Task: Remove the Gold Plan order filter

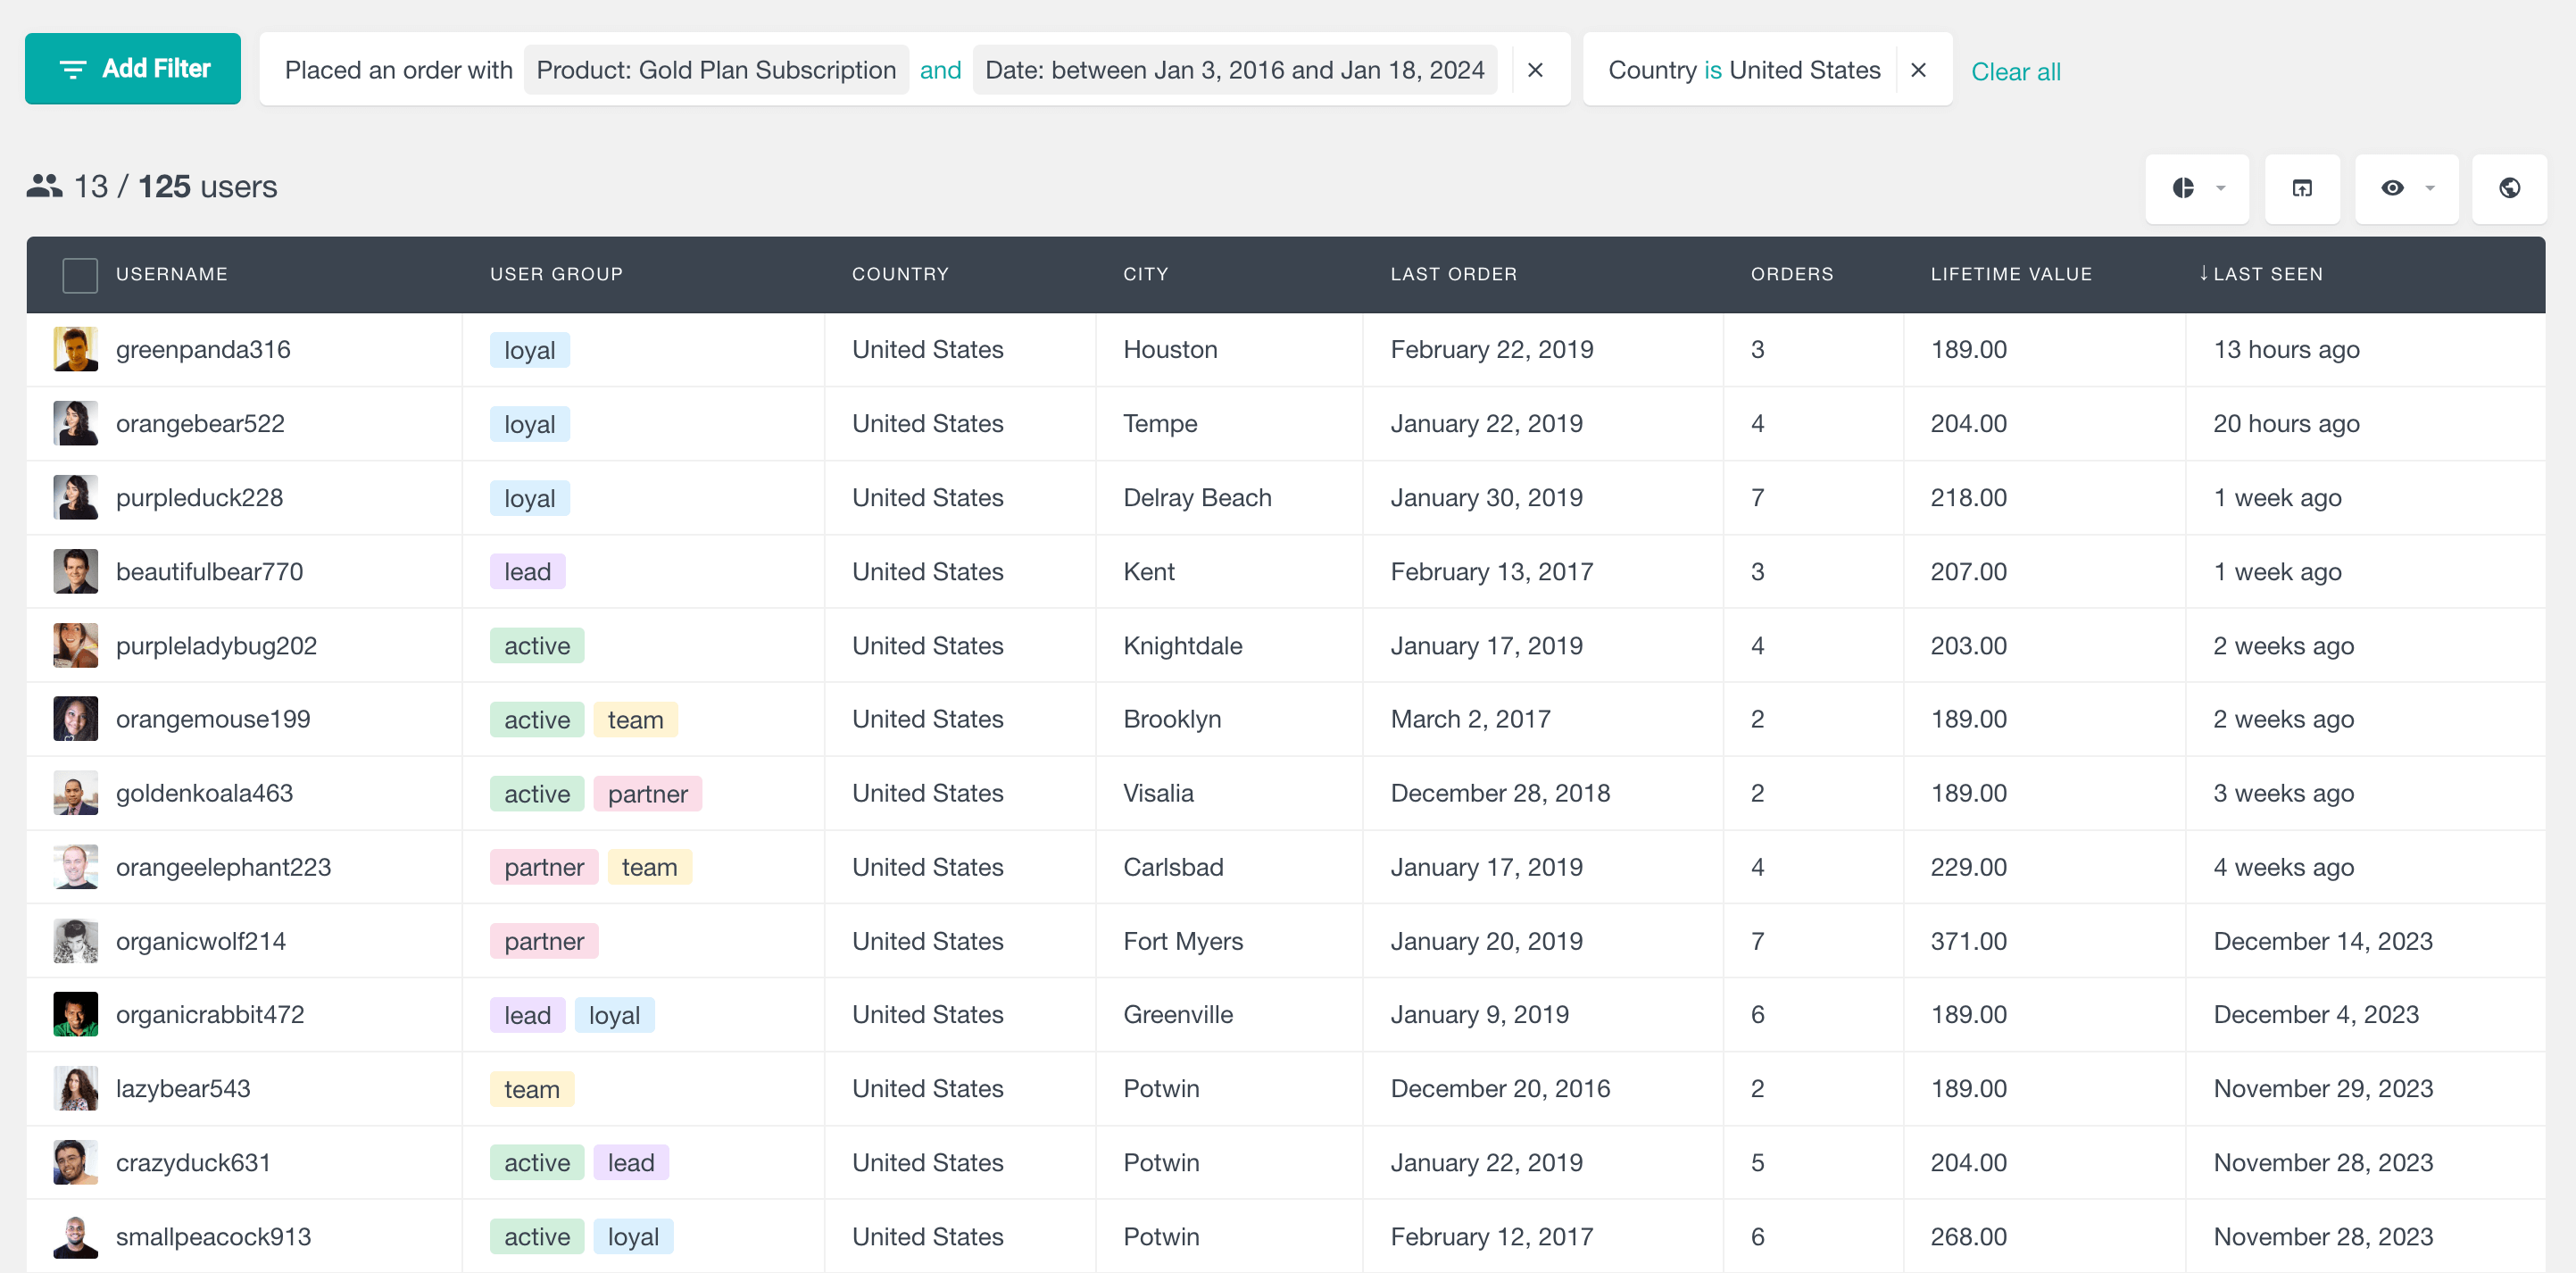Action: click(x=1534, y=70)
